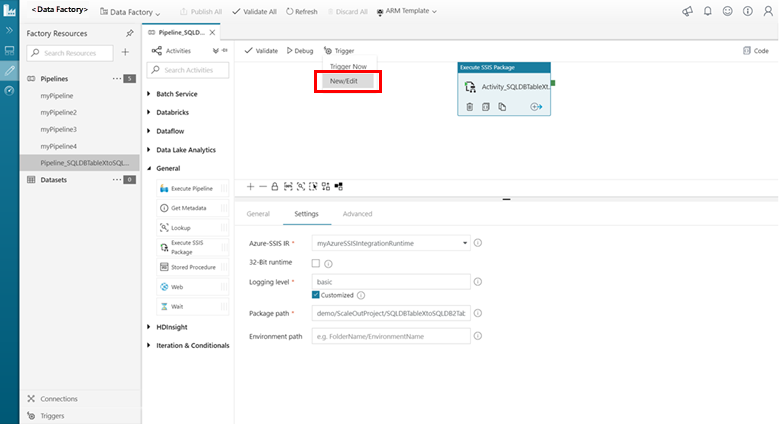This screenshot has width=780, height=424.
Task: Open the overview icon in sidebar
Action: pyautogui.click(x=9, y=50)
